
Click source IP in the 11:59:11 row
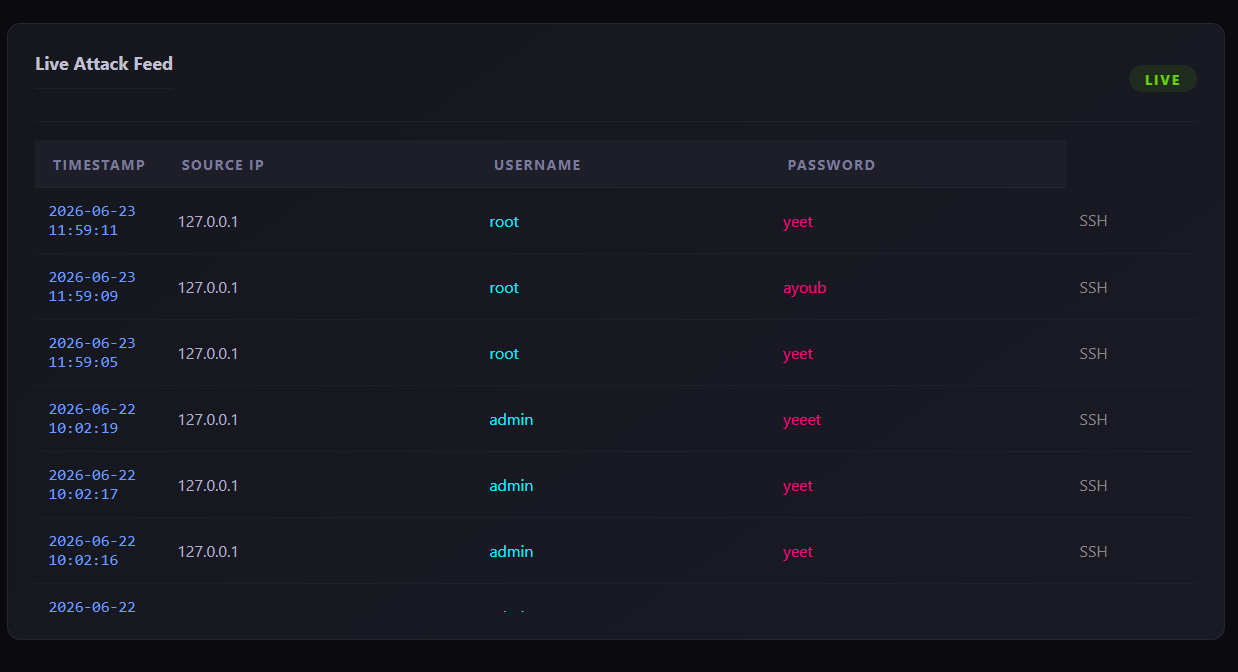tap(208, 222)
